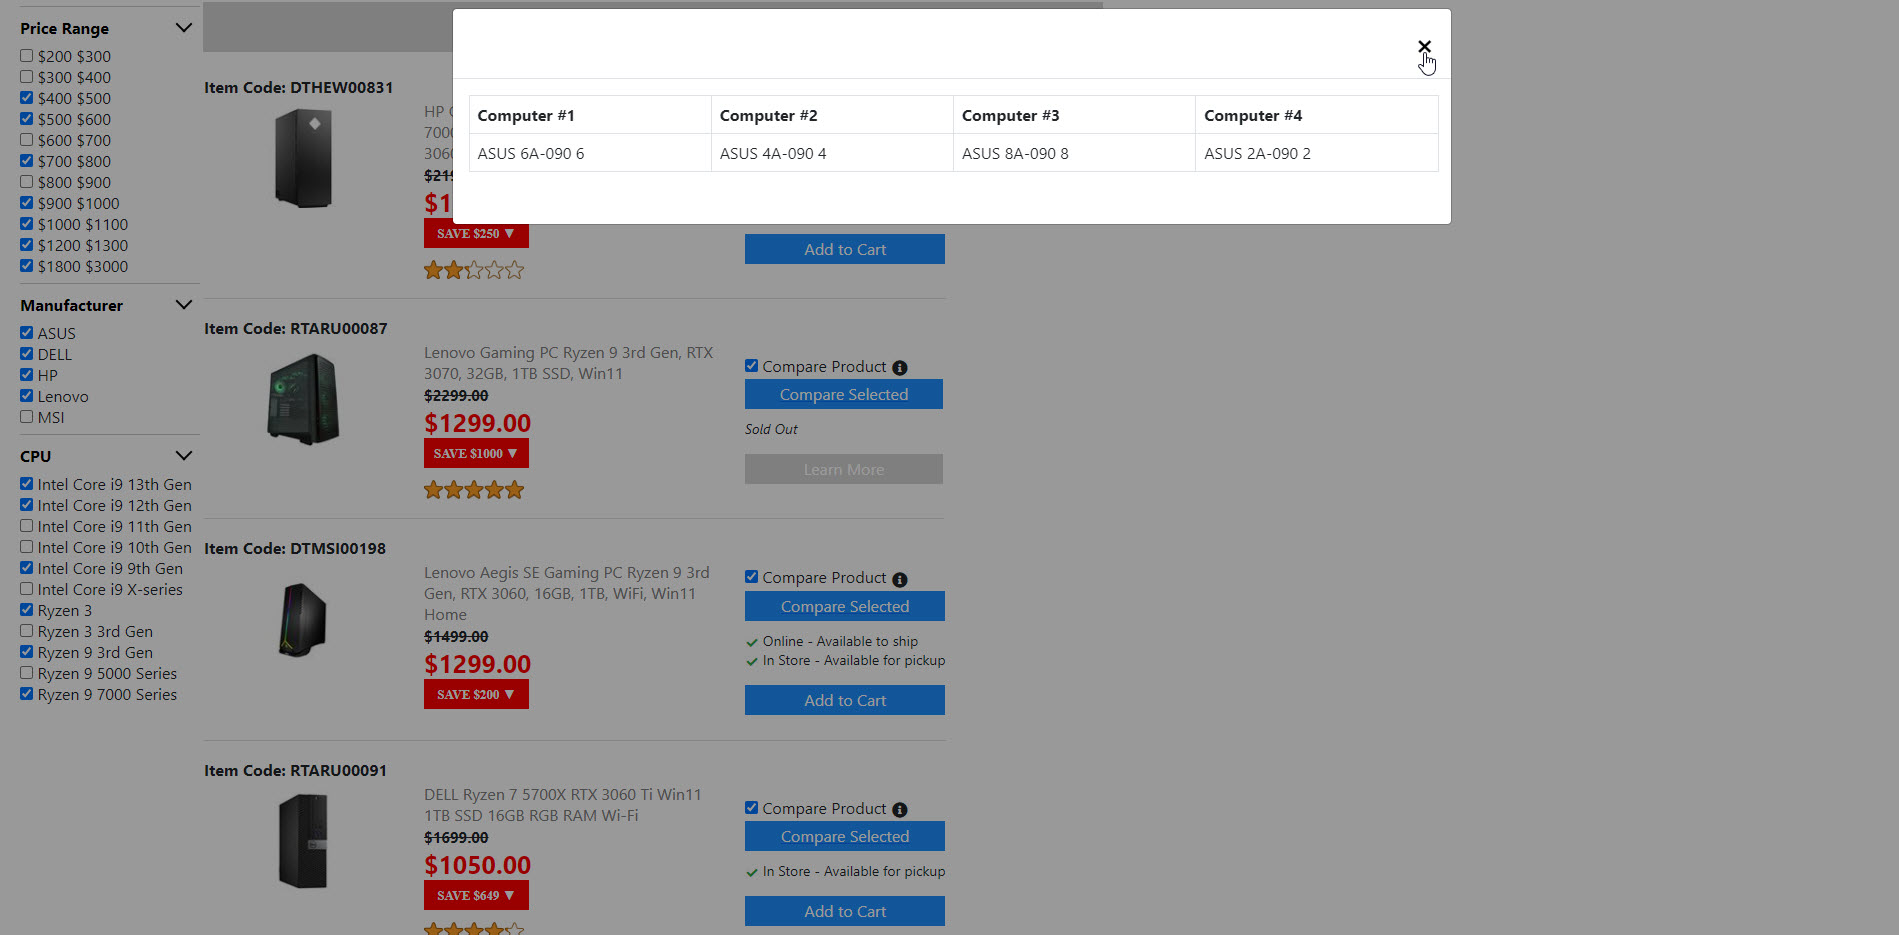Open the HP desktop product image
1899x935 pixels.
point(303,158)
